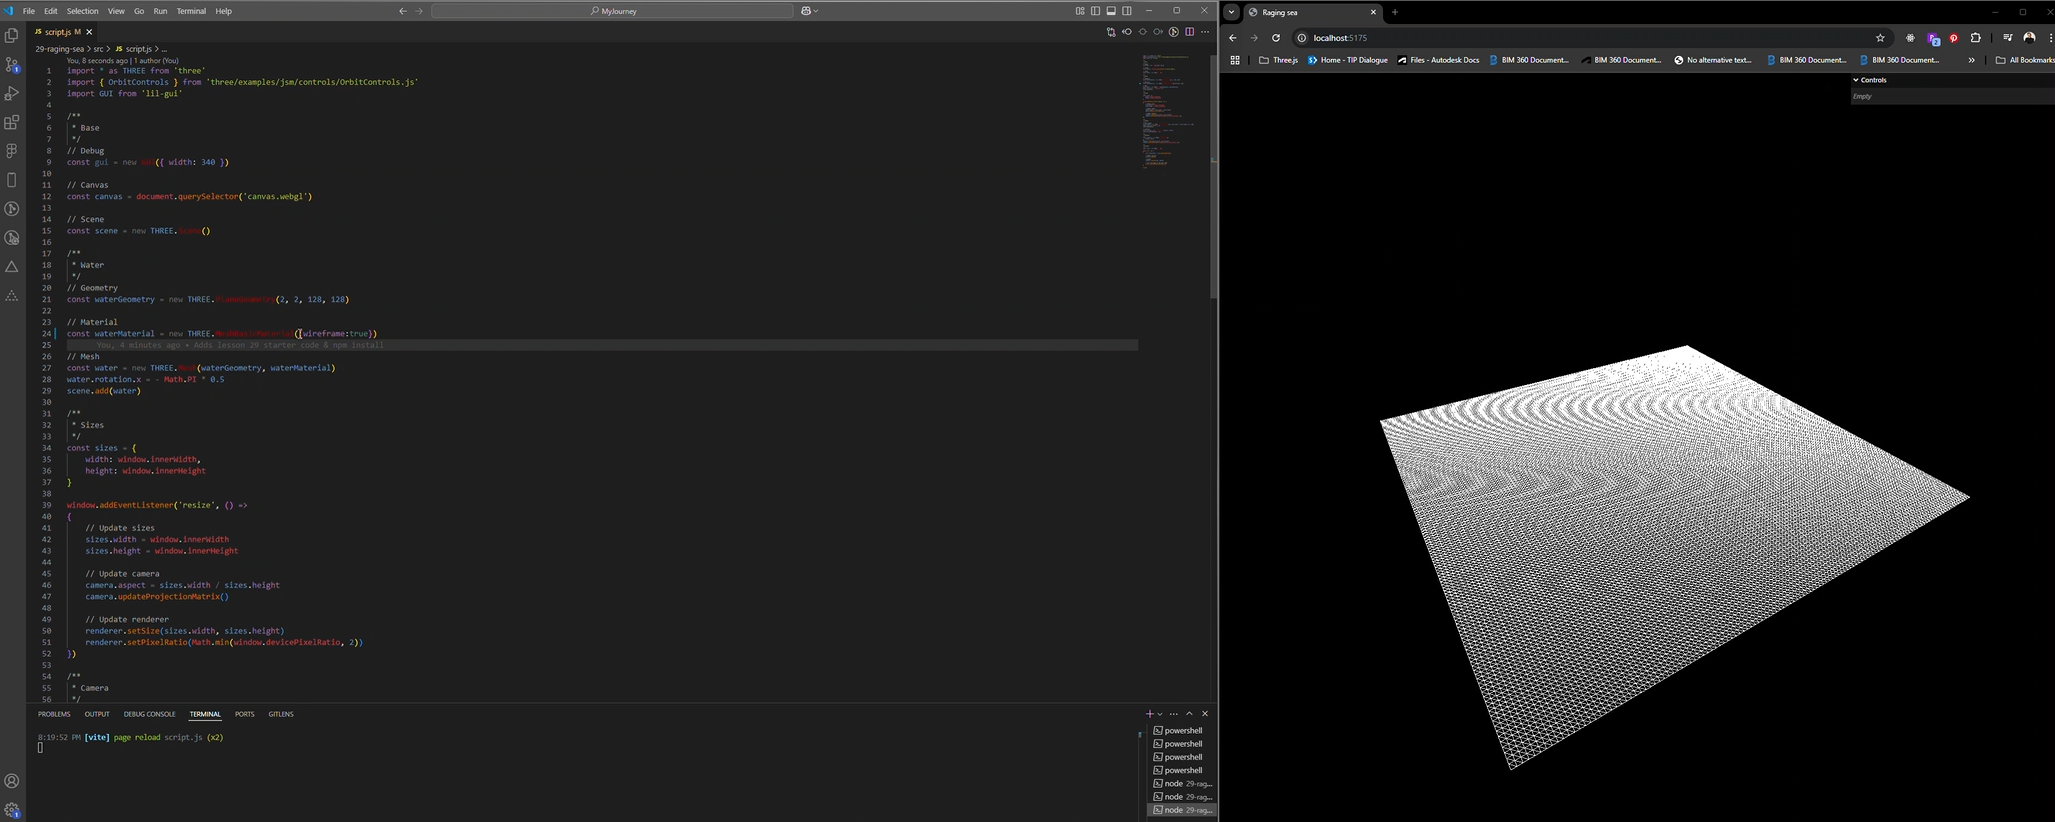Click the MyJourney command center search box
This screenshot has width=2055, height=822.
[x=612, y=11]
